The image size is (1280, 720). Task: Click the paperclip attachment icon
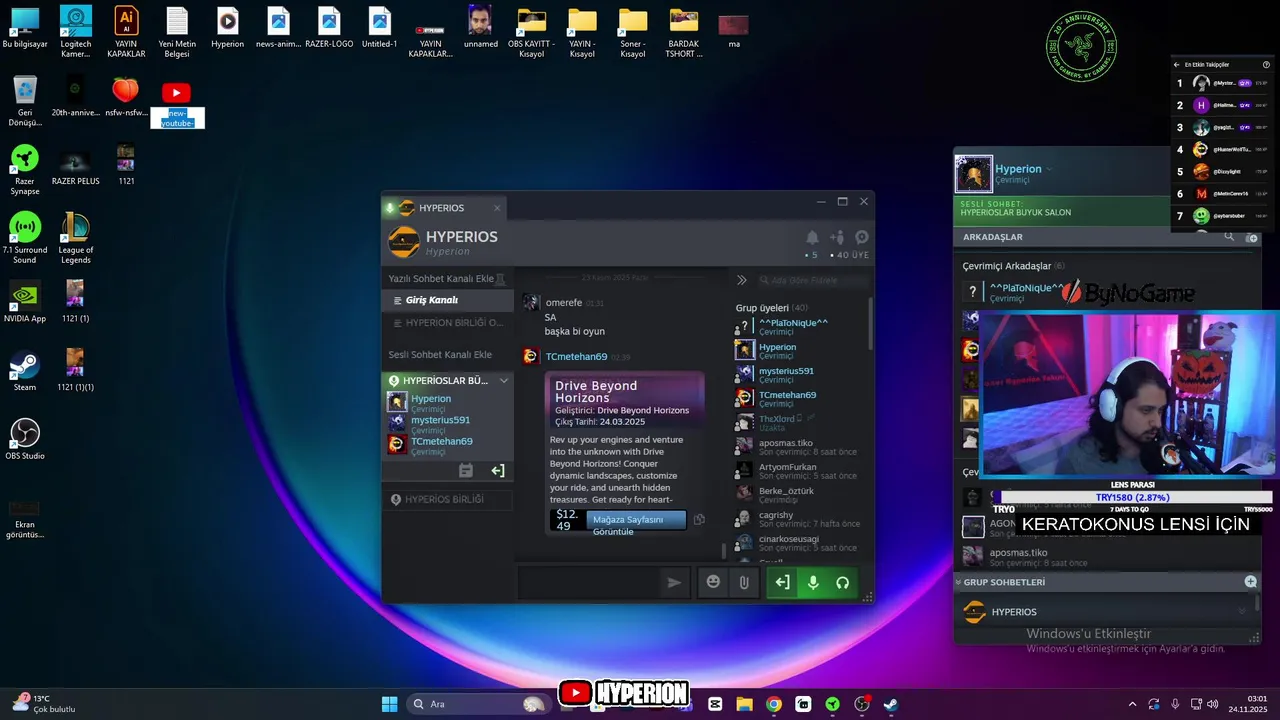coord(743,582)
